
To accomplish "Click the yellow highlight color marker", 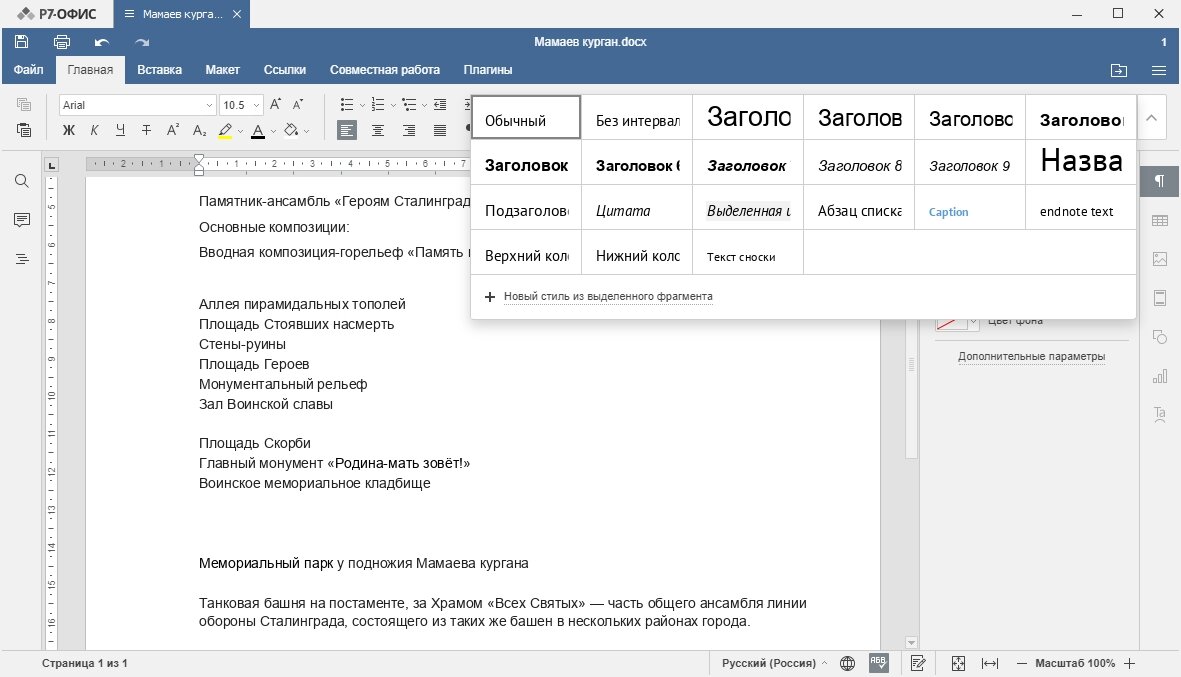I will pos(224,131).
